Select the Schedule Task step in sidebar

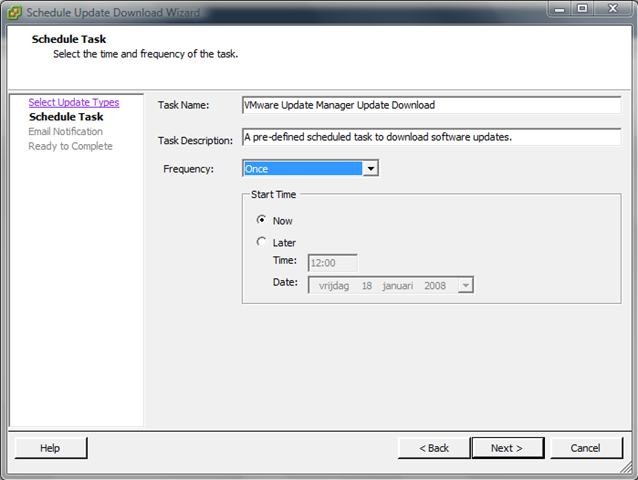pyautogui.click(x=66, y=117)
